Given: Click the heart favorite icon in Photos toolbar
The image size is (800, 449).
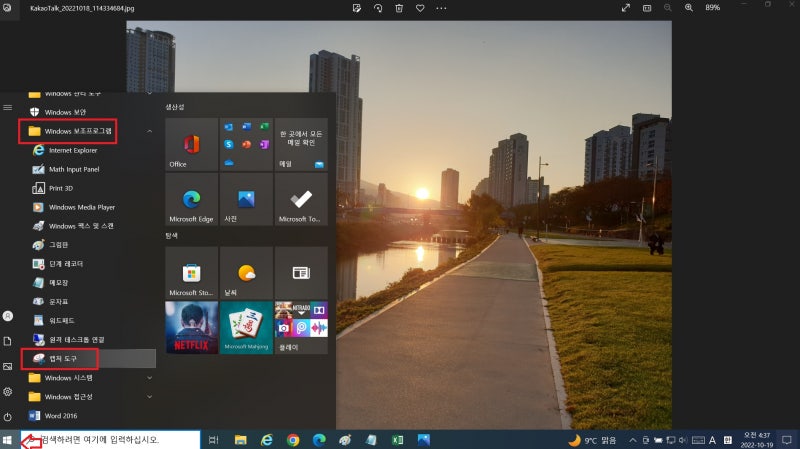Looking at the screenshot, I should [420, 8].
